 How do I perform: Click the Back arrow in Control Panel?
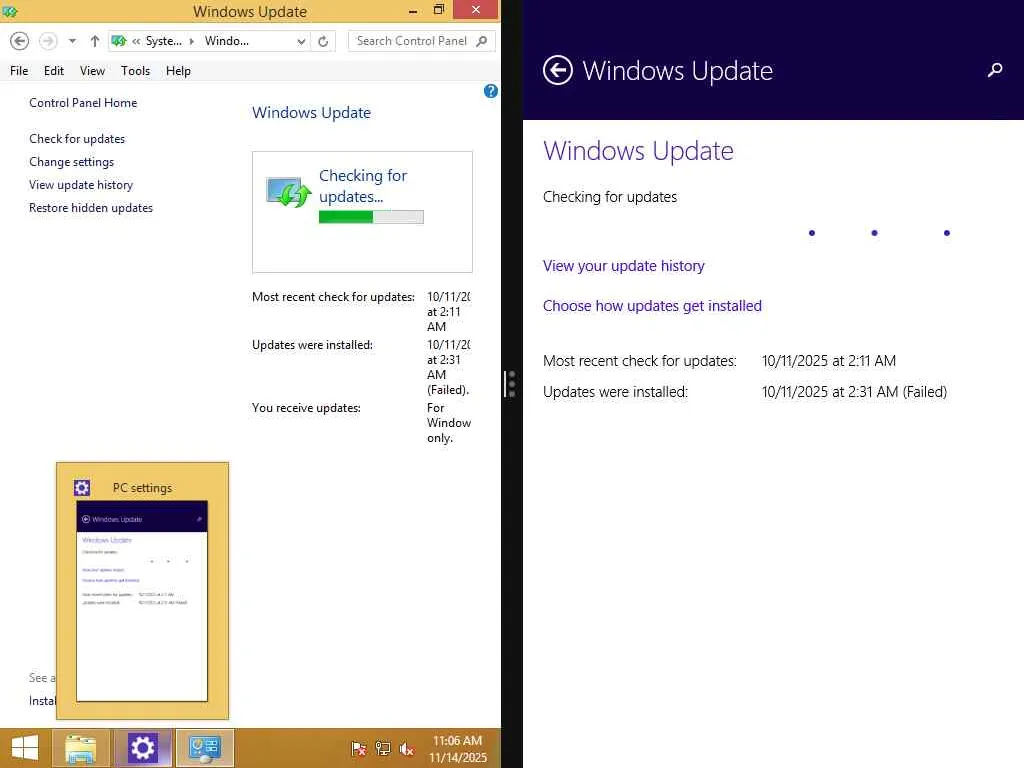coord(20,41)
